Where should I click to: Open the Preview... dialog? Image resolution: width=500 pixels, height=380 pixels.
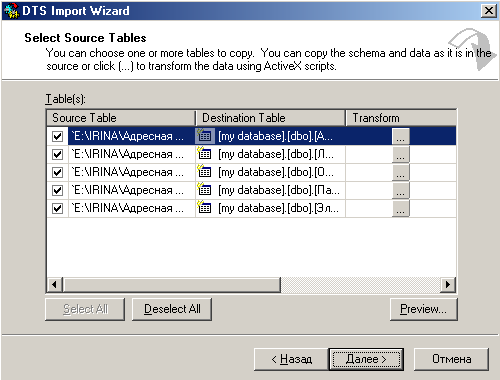(x=424, y=309)
